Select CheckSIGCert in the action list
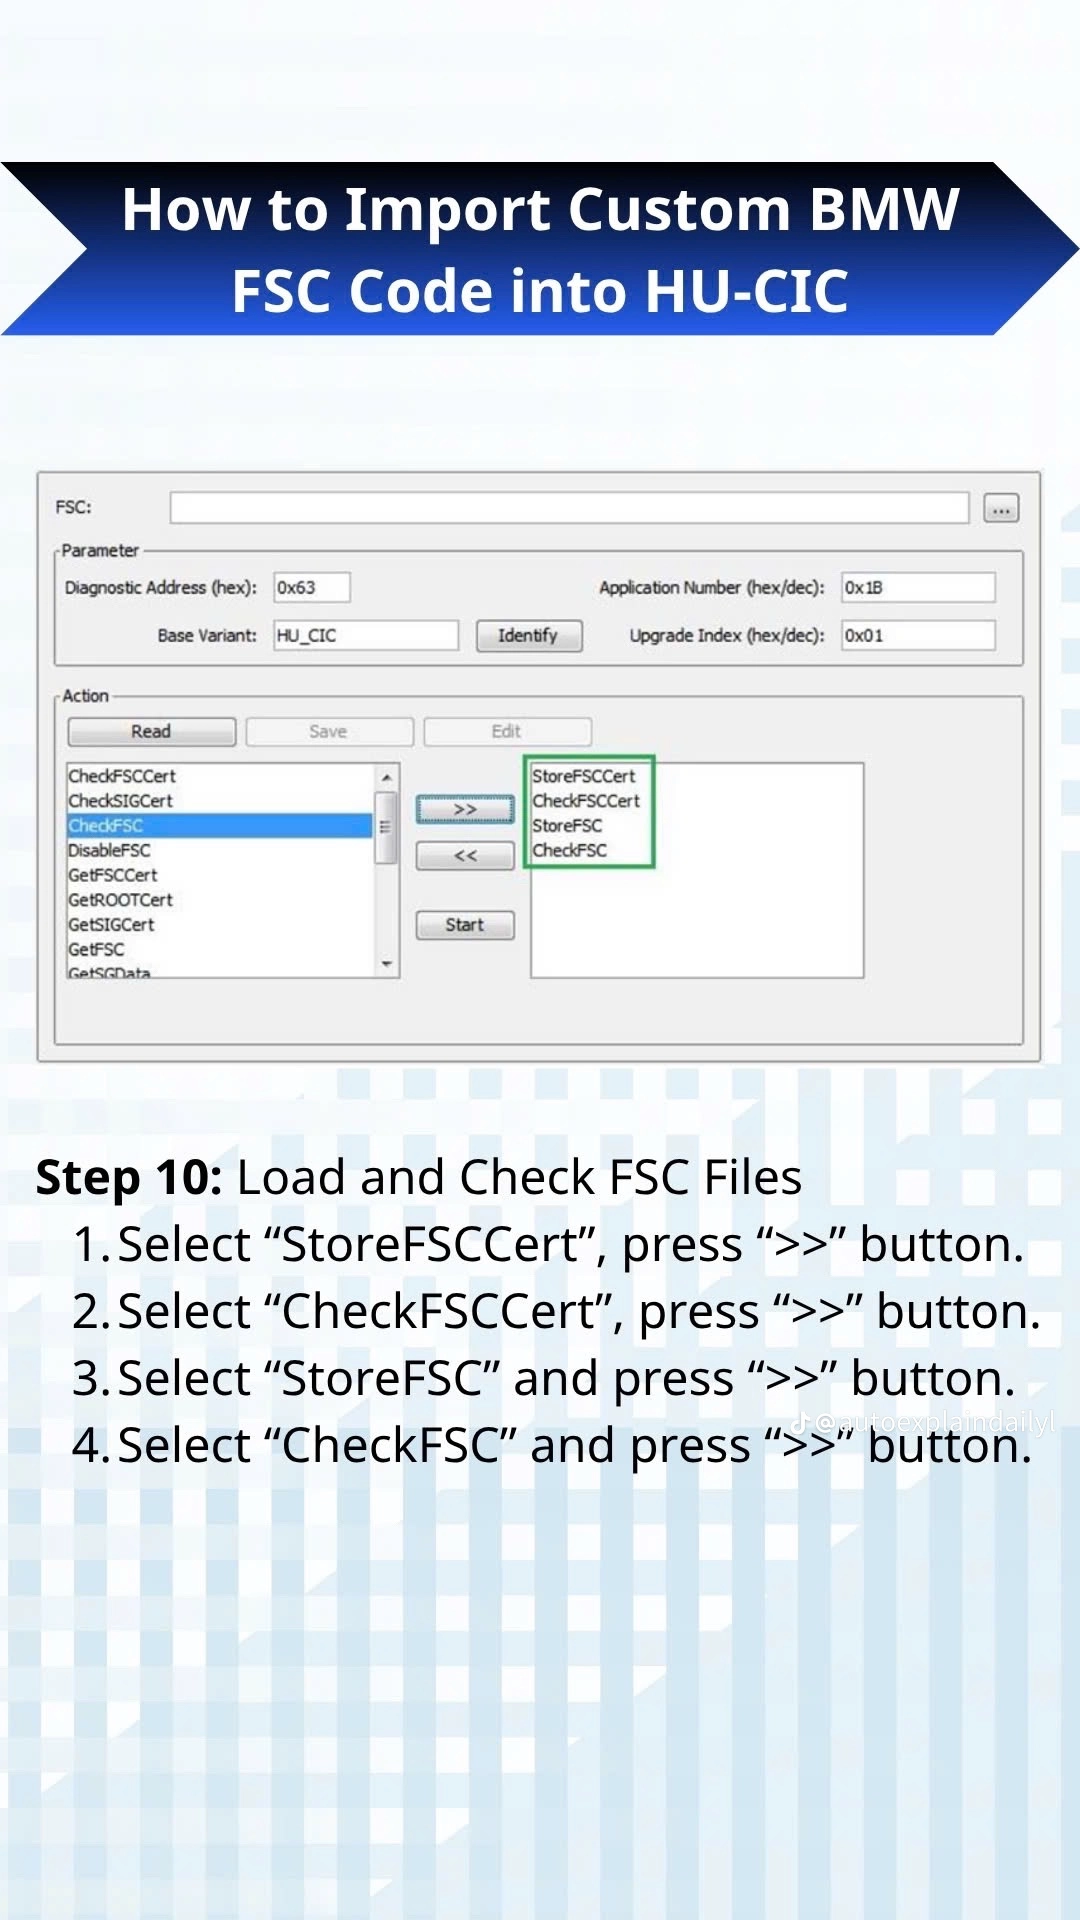The height and width of the screenshot is (1920, 1080). coord(121,801)
